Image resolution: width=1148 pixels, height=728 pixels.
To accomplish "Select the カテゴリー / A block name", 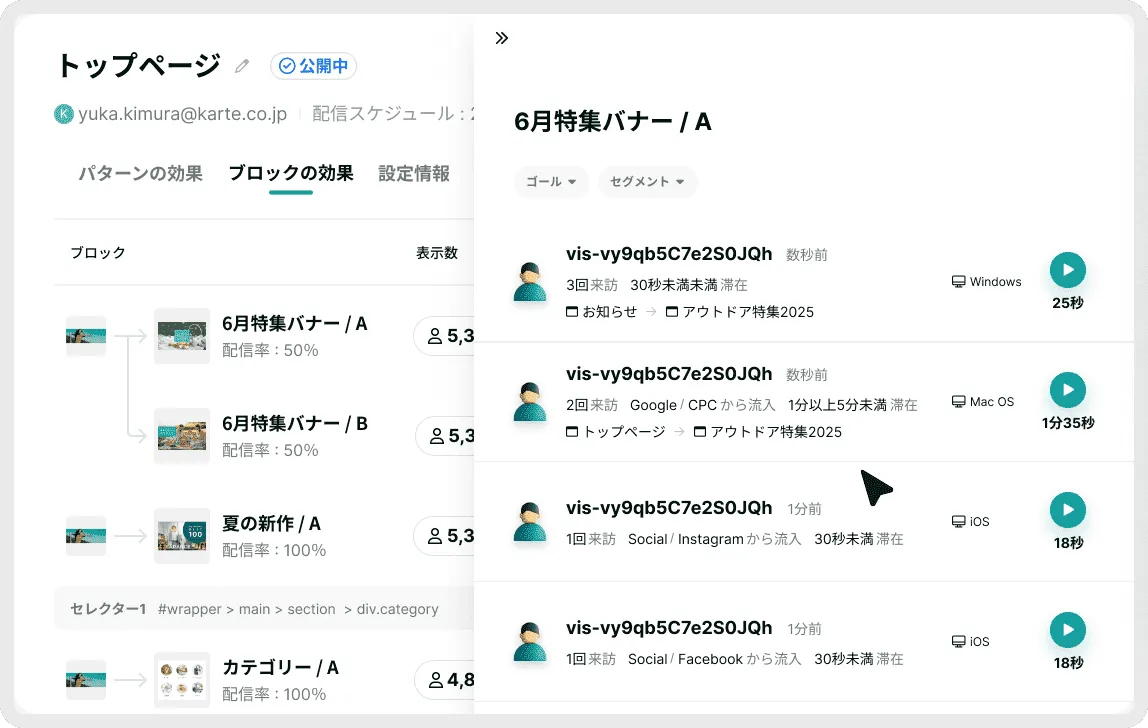I will click(x=280, y=667).
